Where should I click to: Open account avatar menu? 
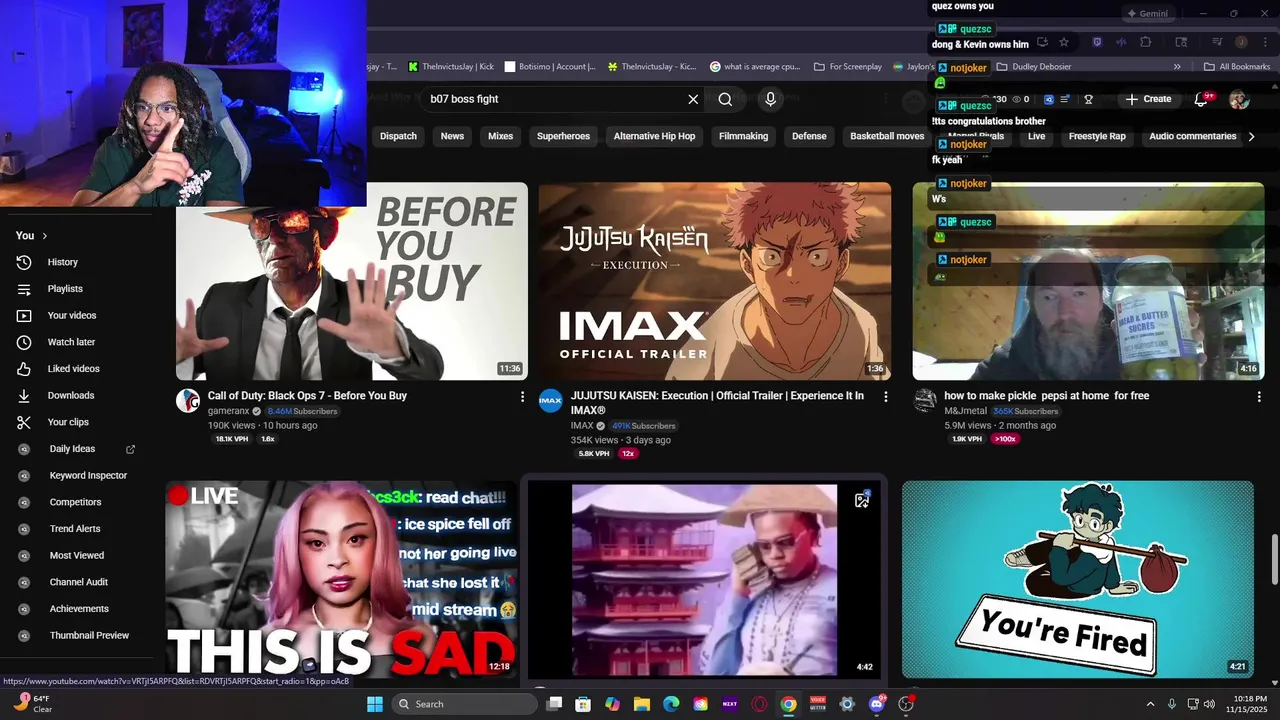1238,99
